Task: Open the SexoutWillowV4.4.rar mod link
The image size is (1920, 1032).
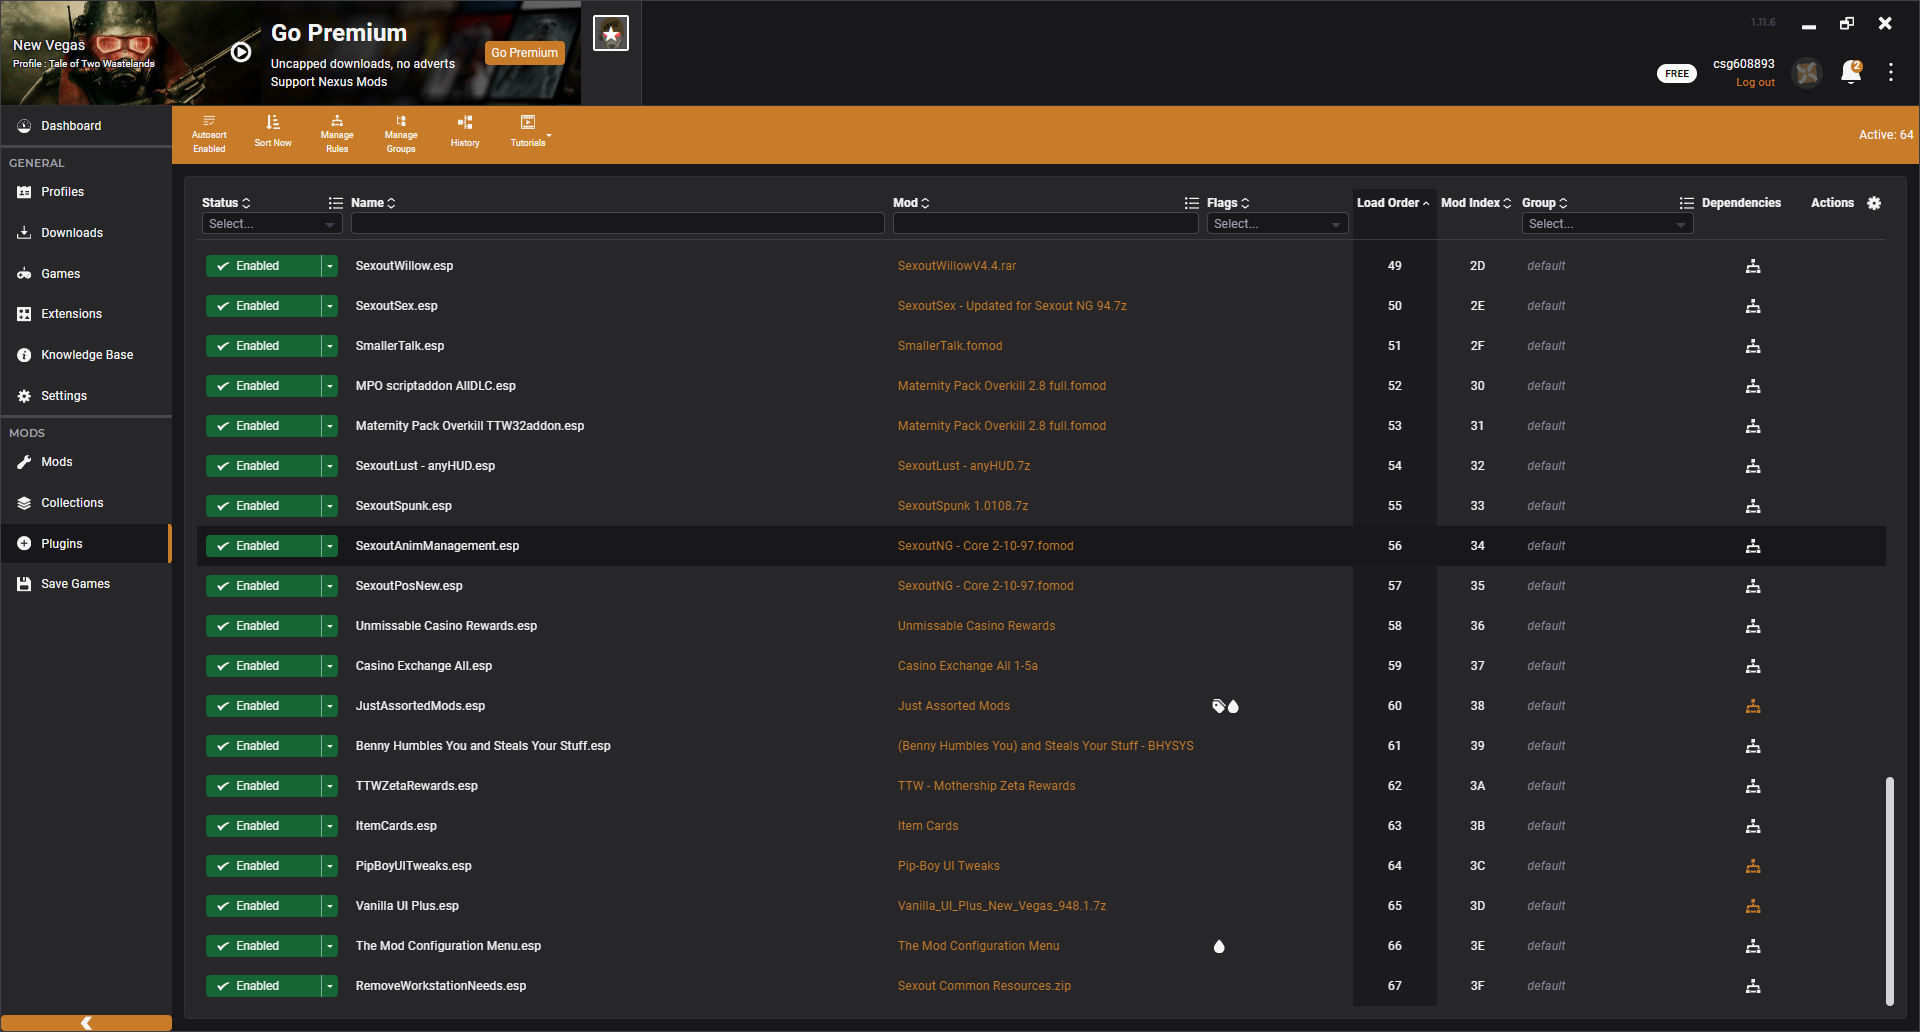Action: pos(957,266)
